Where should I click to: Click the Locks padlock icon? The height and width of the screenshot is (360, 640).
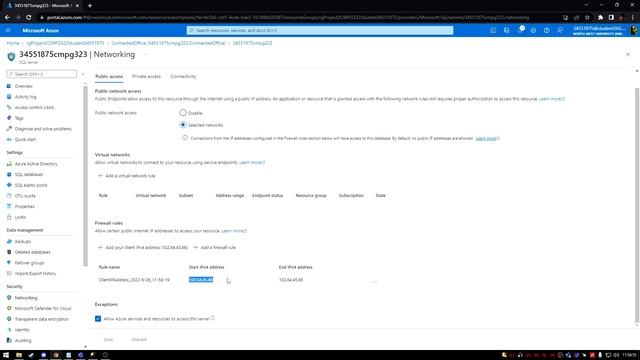click(9, 217)
